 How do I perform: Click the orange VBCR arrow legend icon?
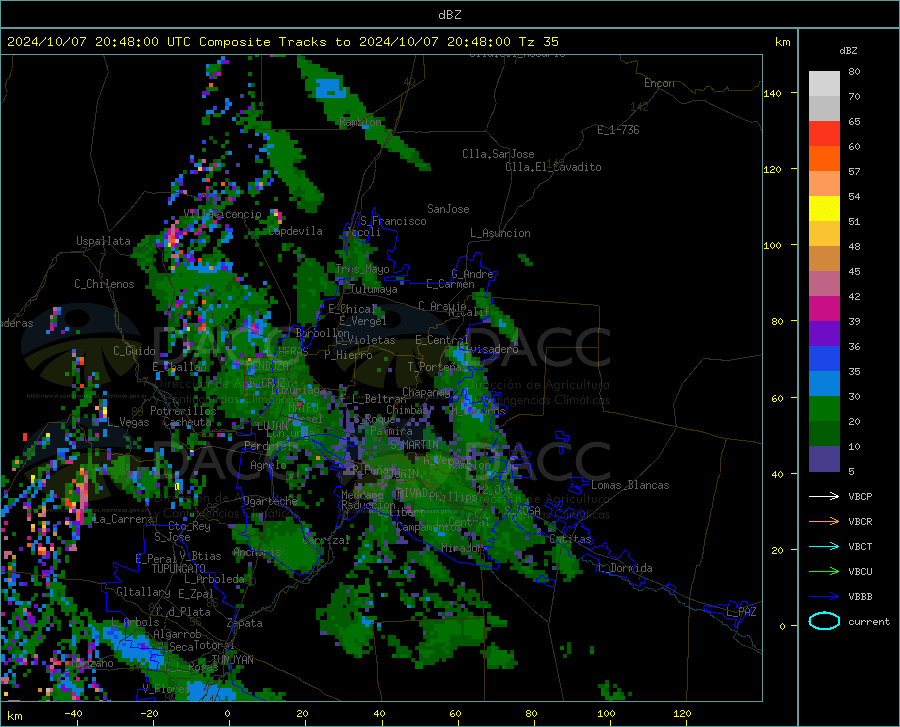click(824, 522)
